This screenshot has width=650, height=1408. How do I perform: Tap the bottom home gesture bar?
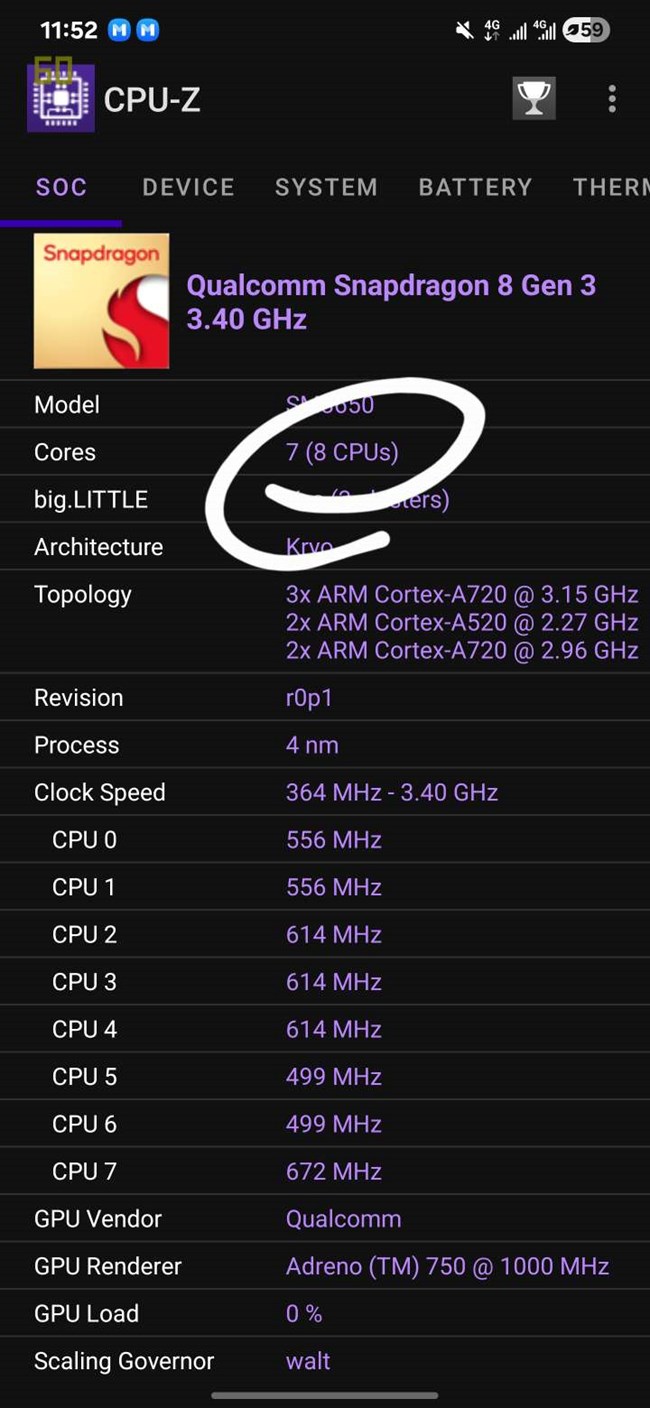click(325, 1395)
